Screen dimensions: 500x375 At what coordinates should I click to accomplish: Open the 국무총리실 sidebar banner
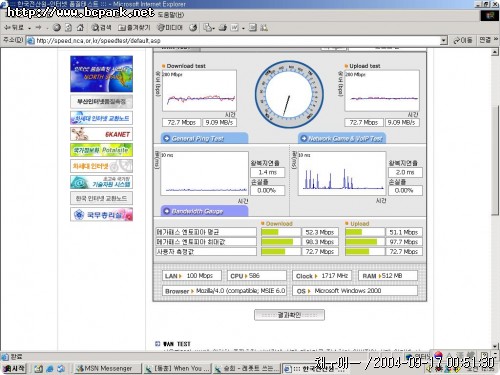[x=101, y=214]
